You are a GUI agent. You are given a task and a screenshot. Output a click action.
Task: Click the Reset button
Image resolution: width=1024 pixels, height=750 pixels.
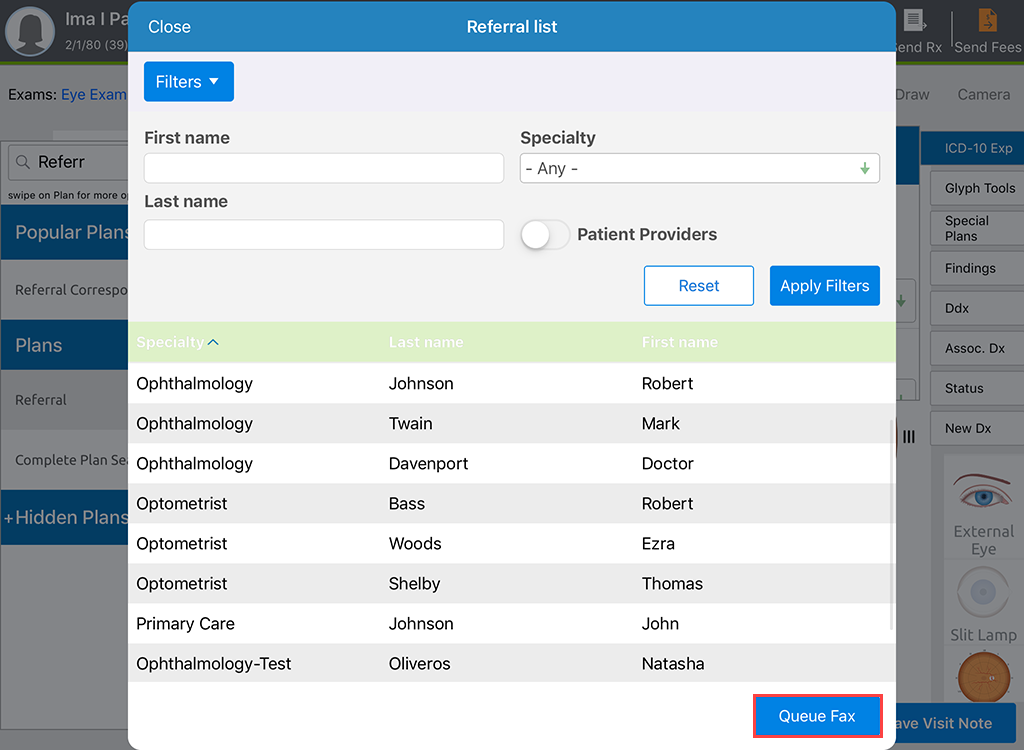699,285
